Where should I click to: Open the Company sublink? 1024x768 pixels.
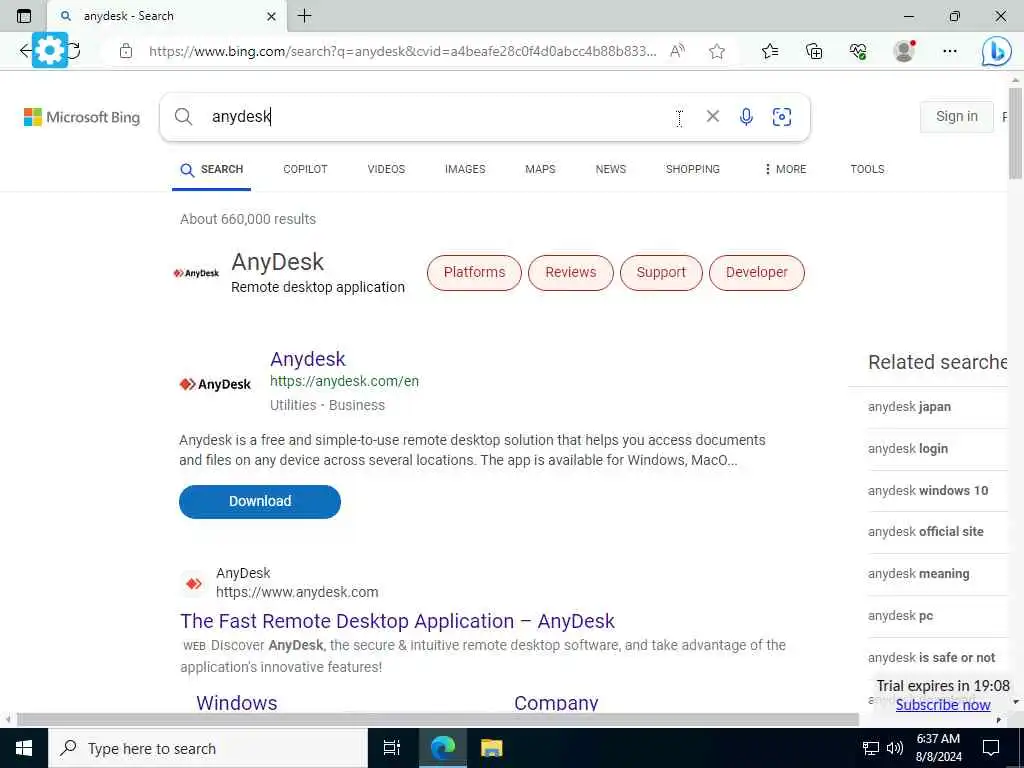pyautogui.click(x=556, y=702)
